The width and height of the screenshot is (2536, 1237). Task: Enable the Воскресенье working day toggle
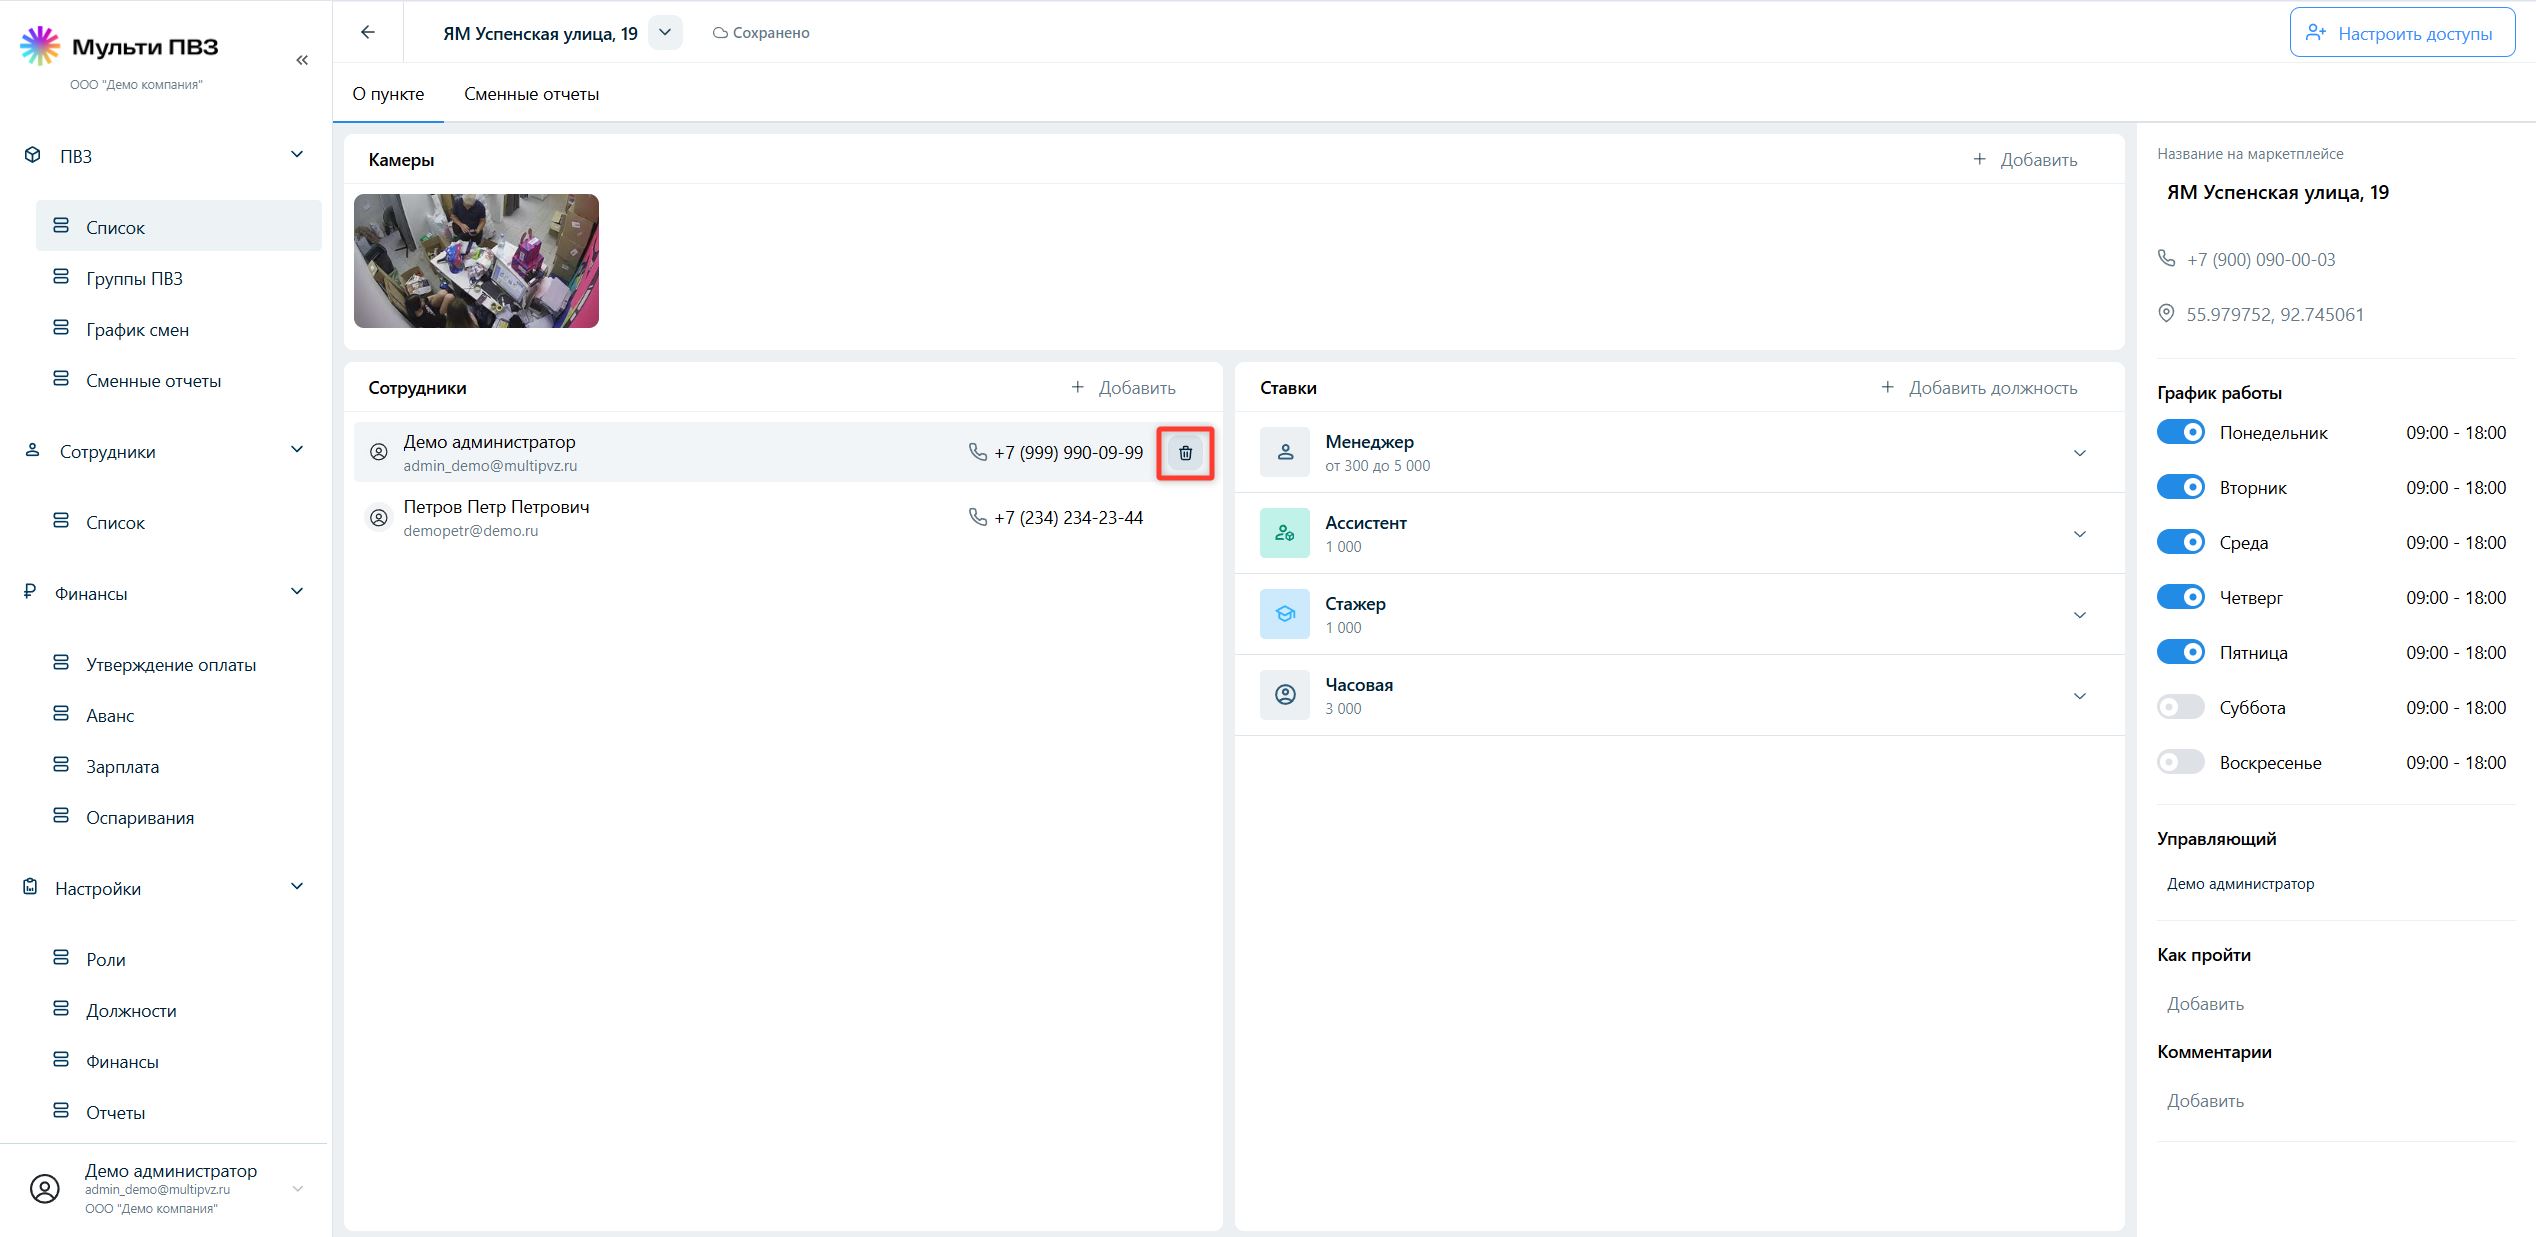tap(2181, 762)
